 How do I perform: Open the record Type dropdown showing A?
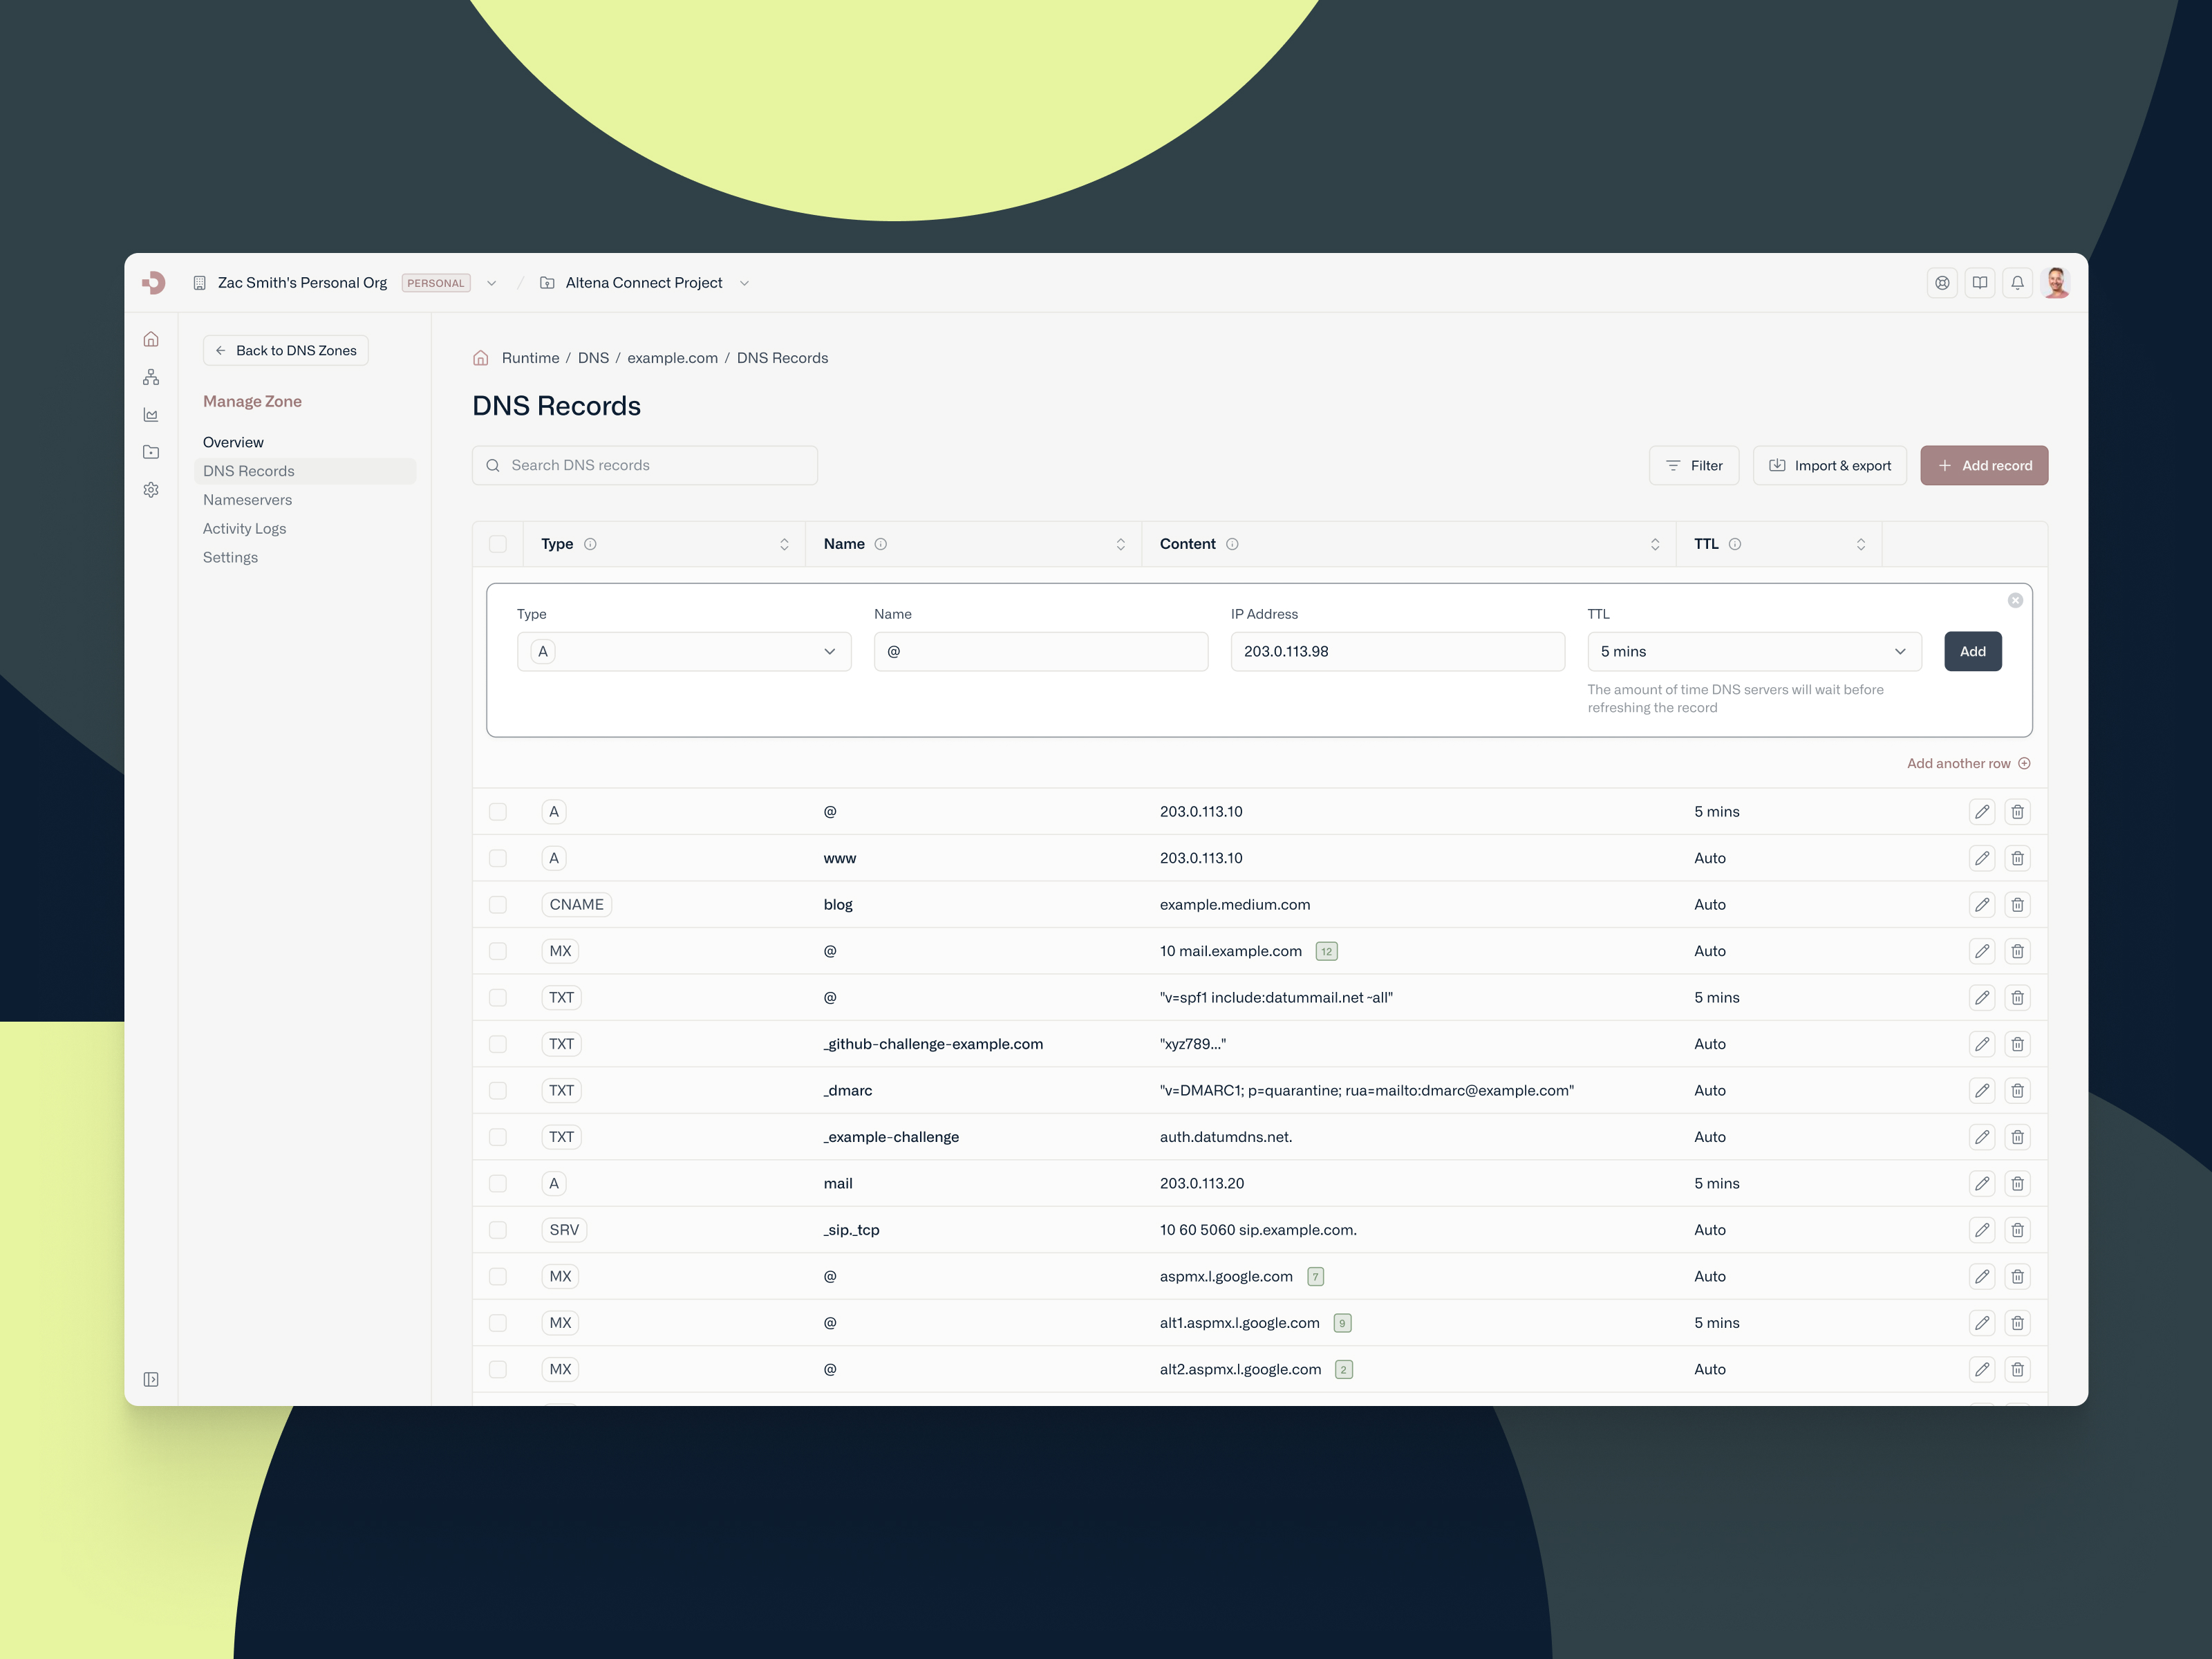[684, 652]
